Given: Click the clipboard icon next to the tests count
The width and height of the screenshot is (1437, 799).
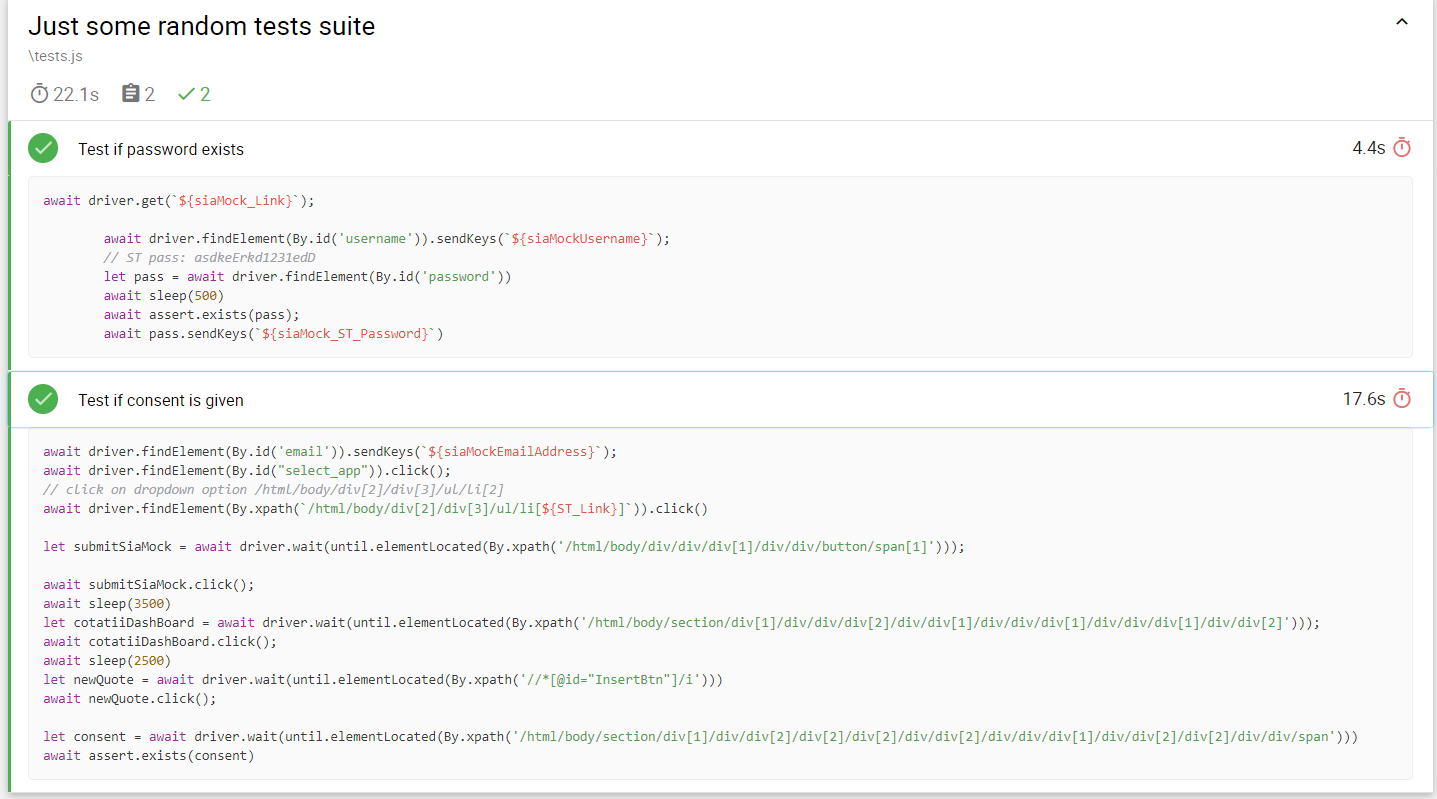Looking at the screenshot, I should (132, 93).
